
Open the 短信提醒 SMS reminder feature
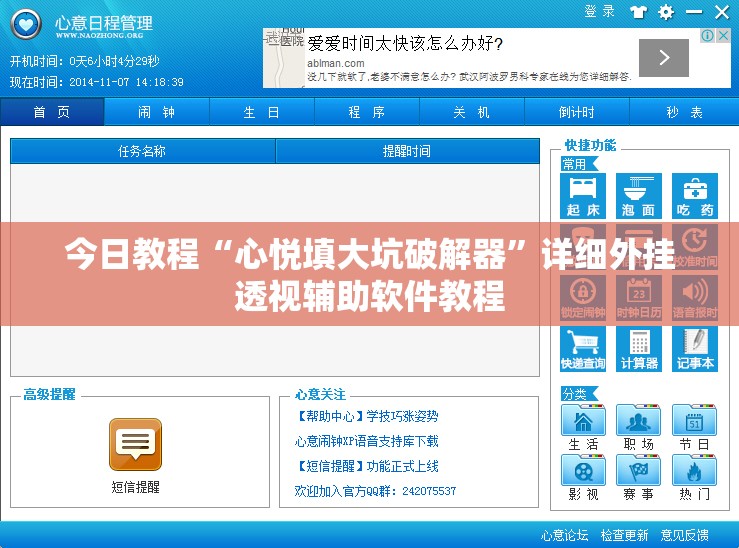pos(135,456)
